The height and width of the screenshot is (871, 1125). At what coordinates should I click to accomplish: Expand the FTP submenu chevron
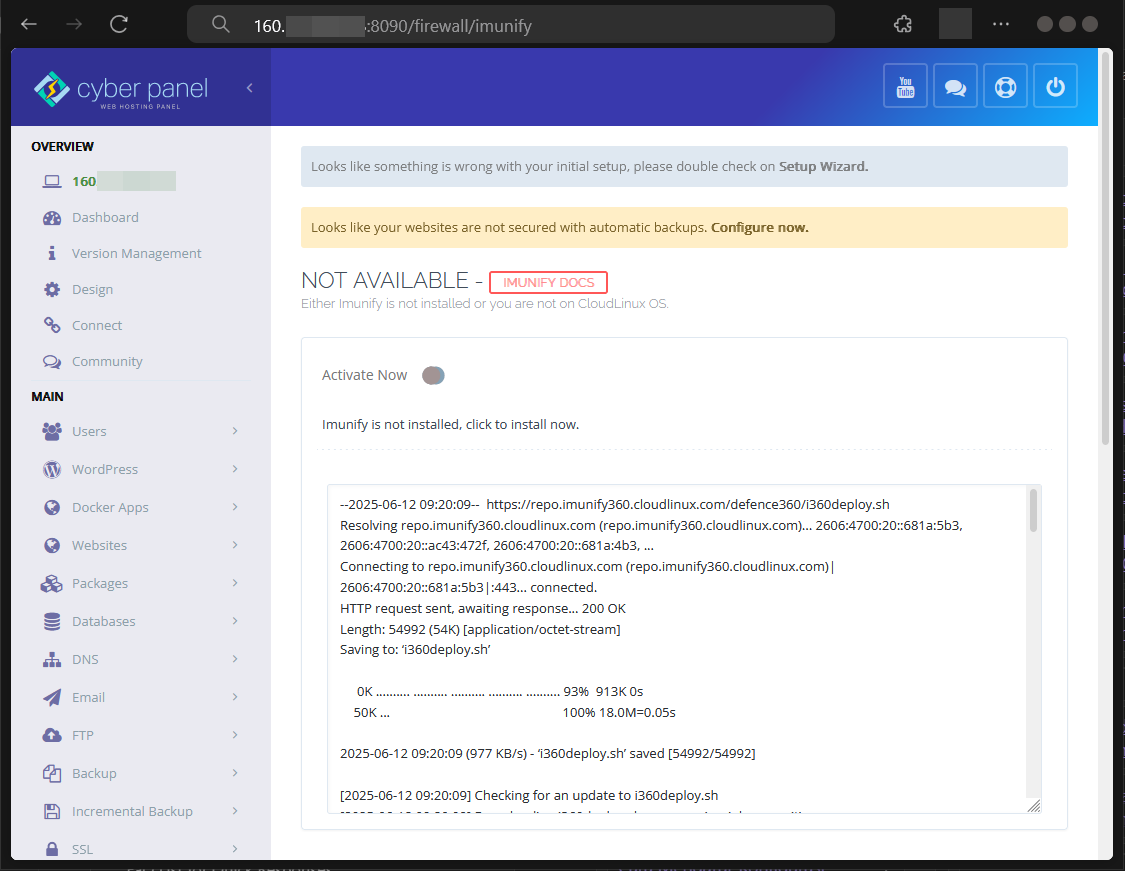point(235,735)
